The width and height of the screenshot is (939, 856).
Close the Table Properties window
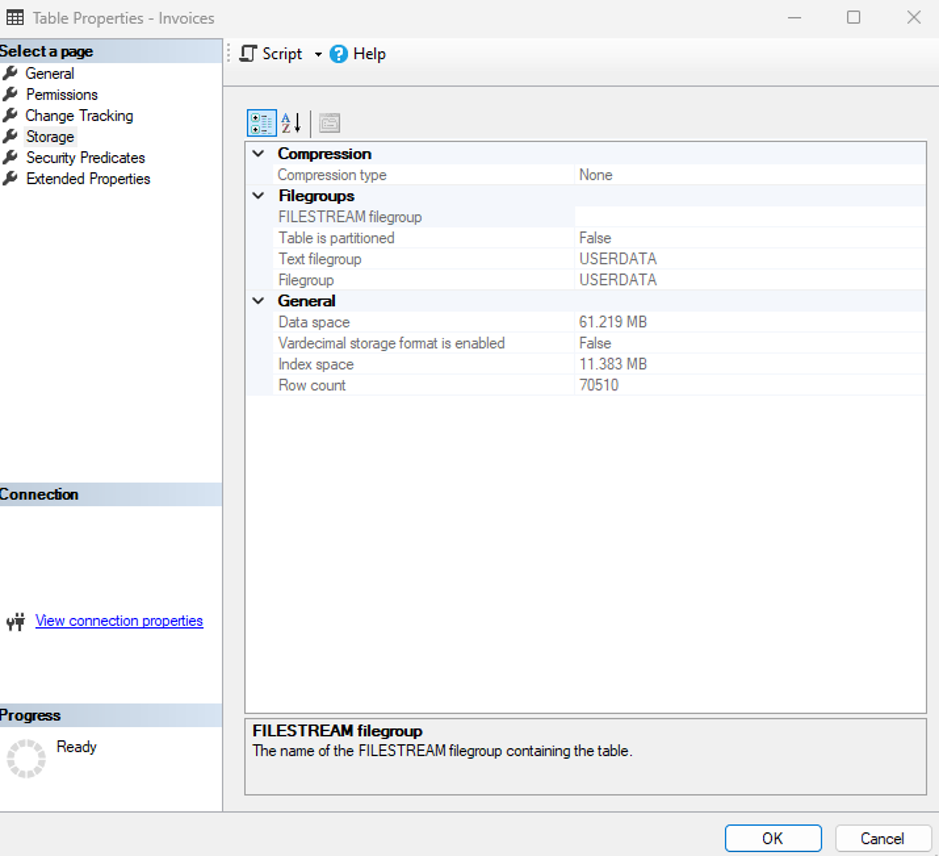pyautogui.click(x=913, y=17)
